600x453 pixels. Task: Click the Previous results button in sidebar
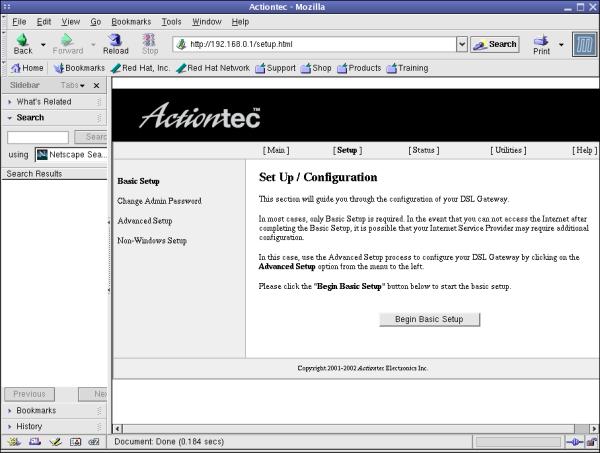coord(29,394)
